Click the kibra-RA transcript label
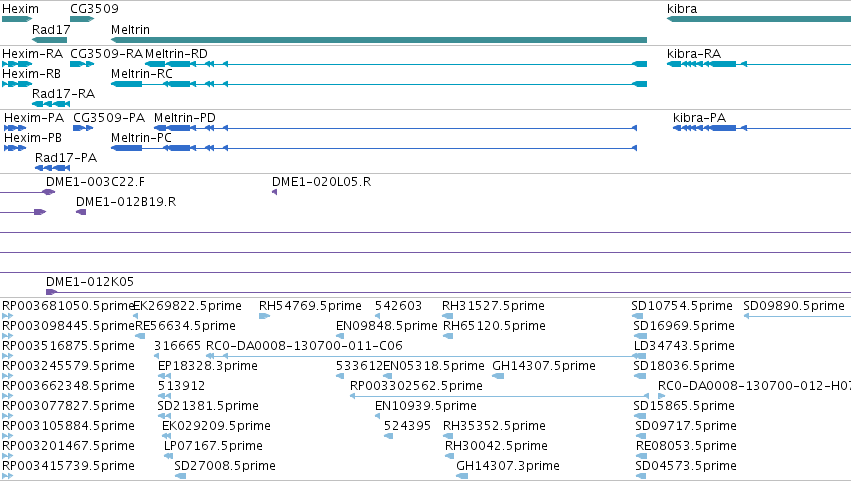 pos(694,54)
